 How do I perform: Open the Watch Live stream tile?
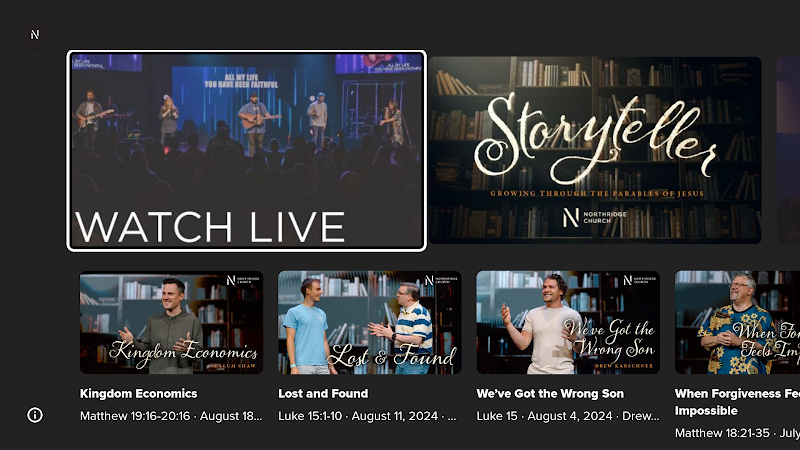pyautogui.click(x=246, y=151)
